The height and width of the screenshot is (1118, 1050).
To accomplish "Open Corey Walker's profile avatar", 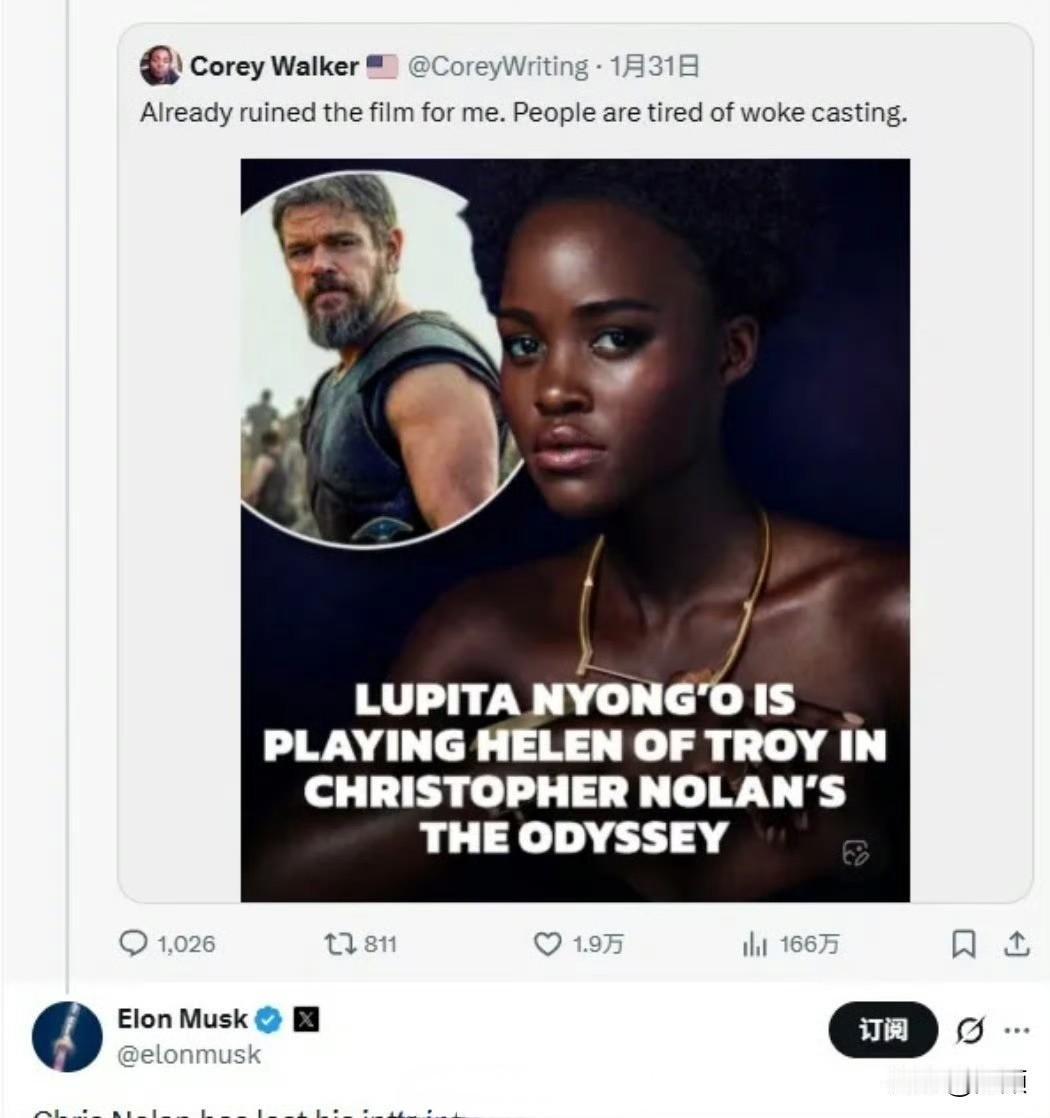I will click(160, 66).
